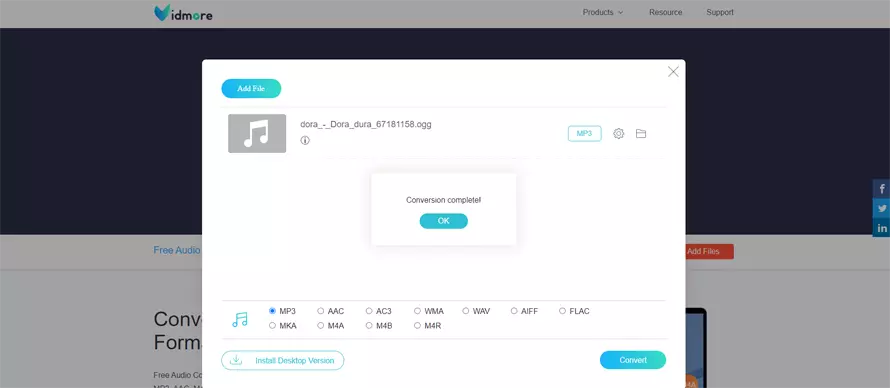Image resolution: width=890 pixels, height=388 pixels.
Task: Click the Vidmore logo
Action: coord(183,13)
